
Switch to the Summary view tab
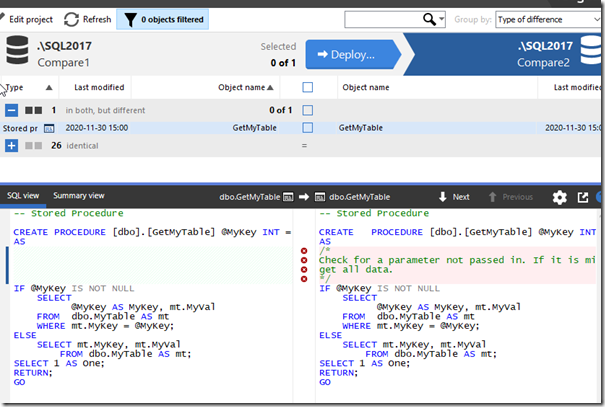[79, 196]
